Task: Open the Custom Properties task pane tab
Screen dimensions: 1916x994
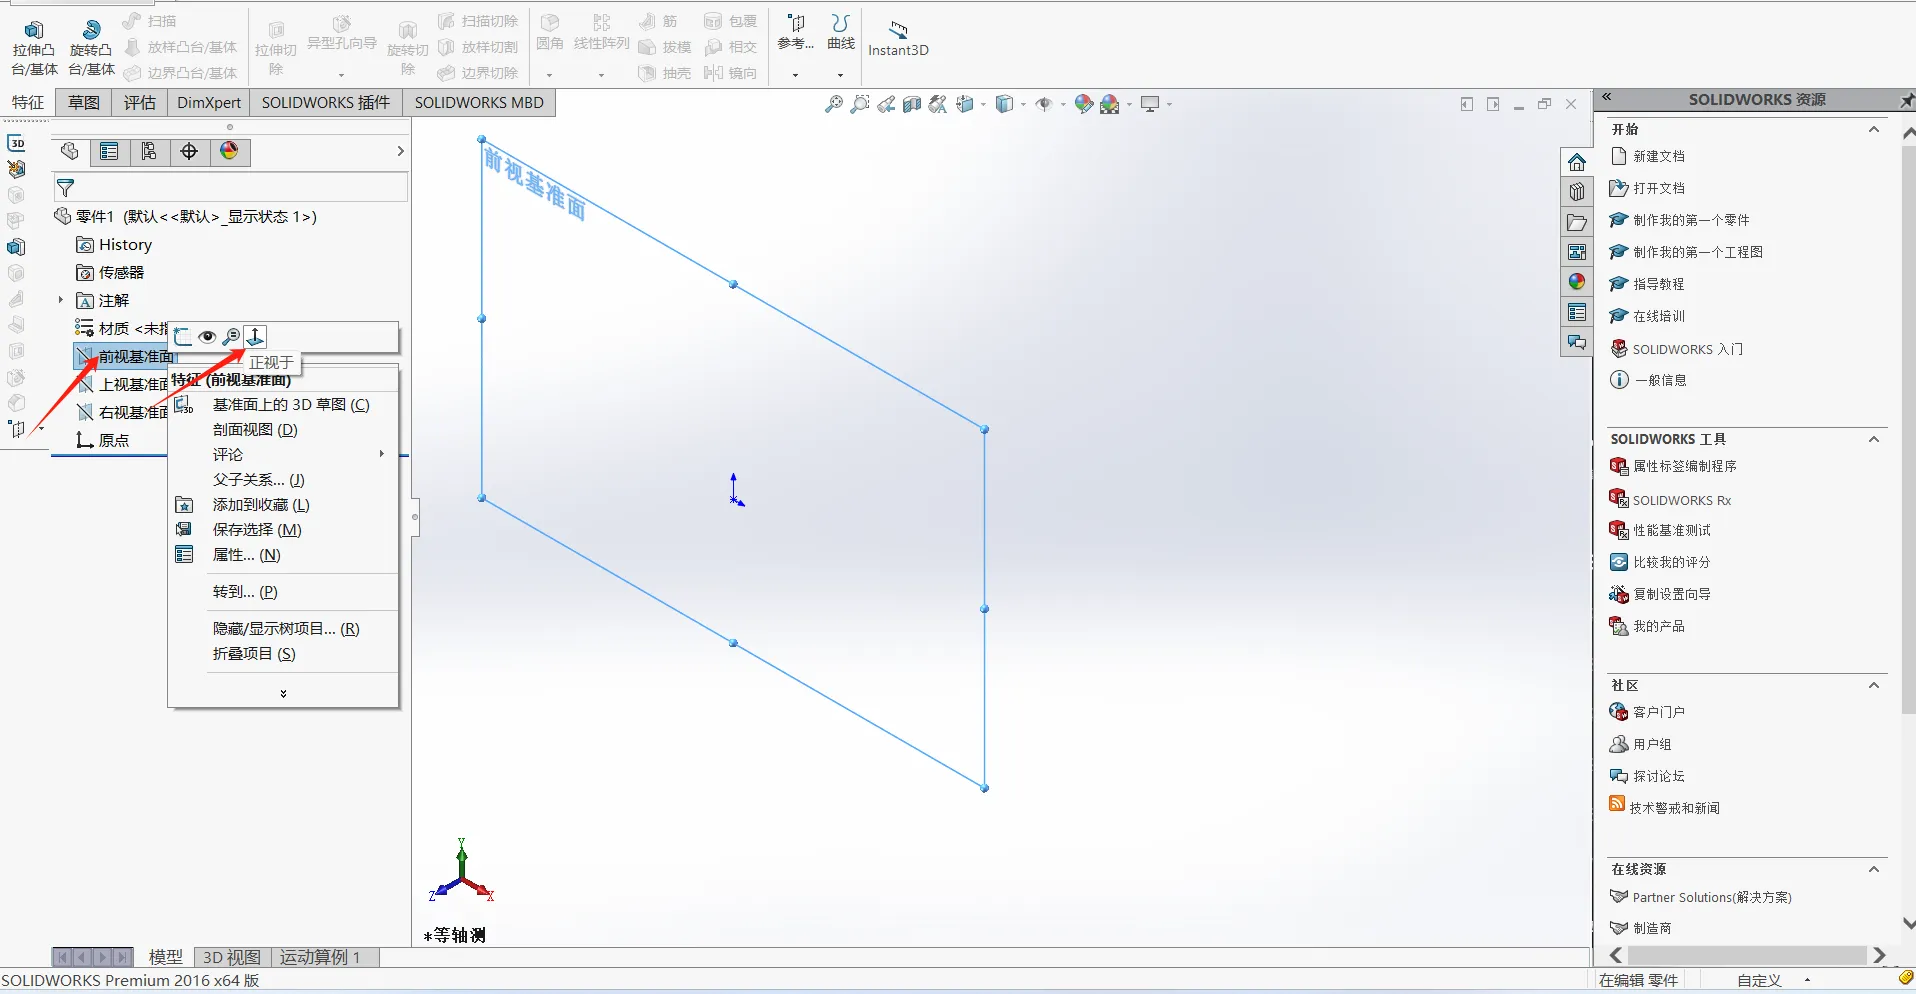Action: pyautogui.click(x=1577, y=312)
